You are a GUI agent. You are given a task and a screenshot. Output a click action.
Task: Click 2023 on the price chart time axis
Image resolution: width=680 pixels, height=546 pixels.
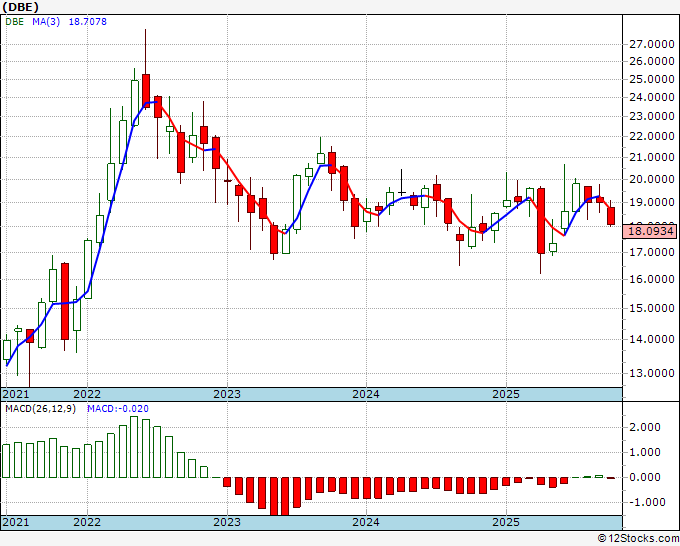227,394
